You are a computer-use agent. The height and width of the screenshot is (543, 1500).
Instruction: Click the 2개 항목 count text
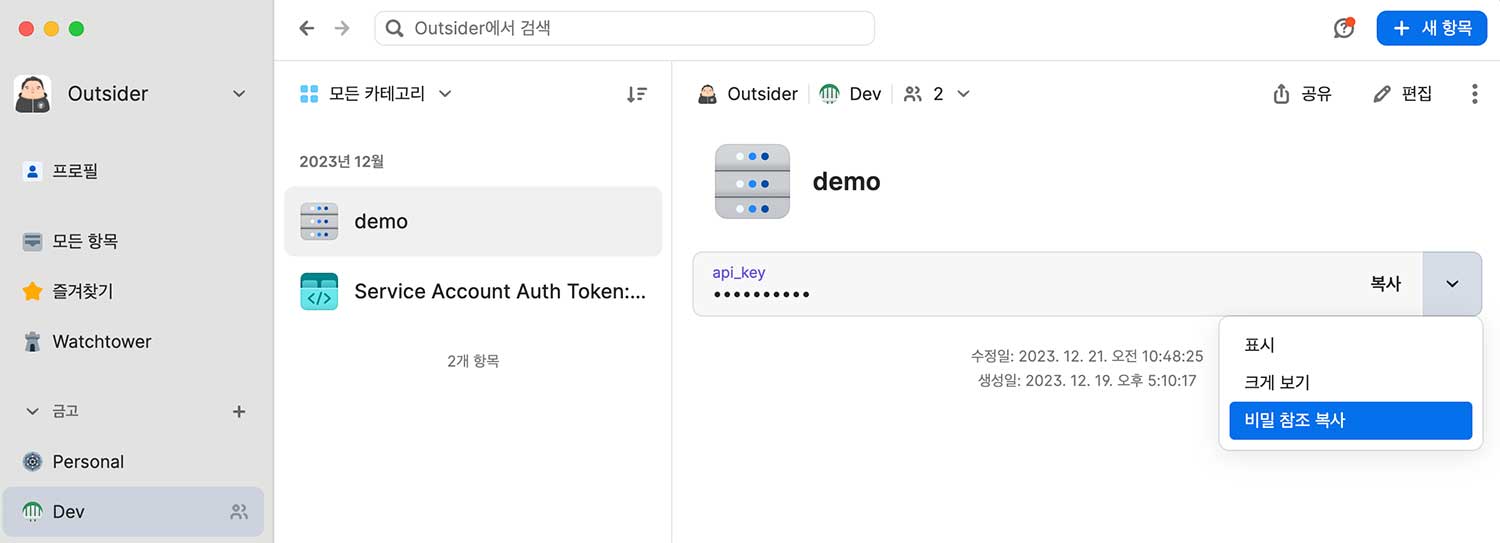pos(473,361)
